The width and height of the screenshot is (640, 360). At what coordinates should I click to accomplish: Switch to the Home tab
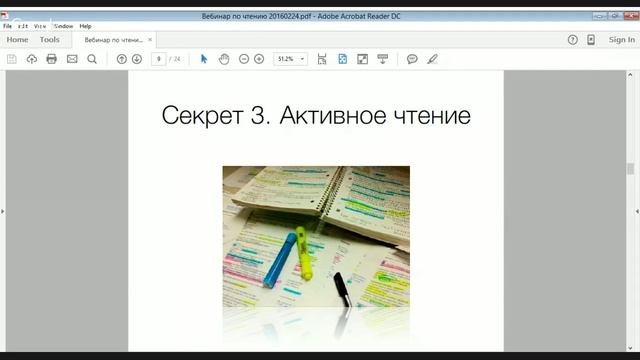click(x=18, y=40)
